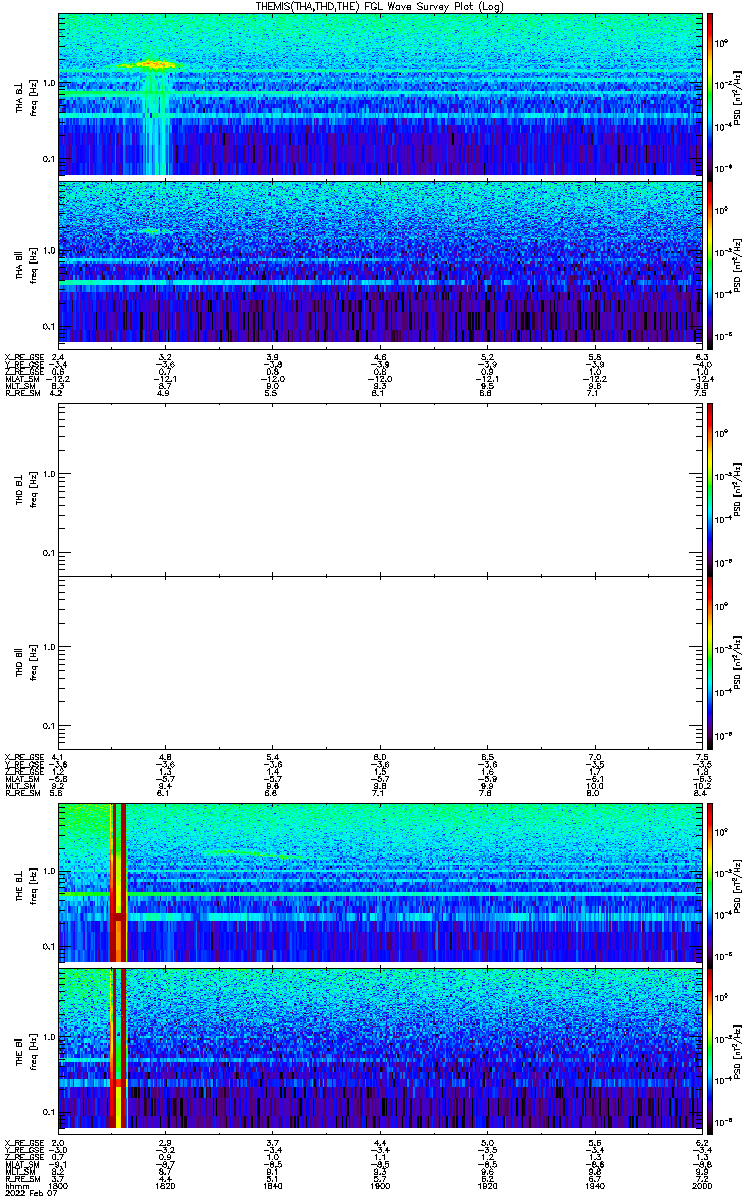Image resolution: width=750 pixels, height=1200 pixels.
Task: Select the THA B-perpendicular spectrogram panel
Action: click(381, 94)
